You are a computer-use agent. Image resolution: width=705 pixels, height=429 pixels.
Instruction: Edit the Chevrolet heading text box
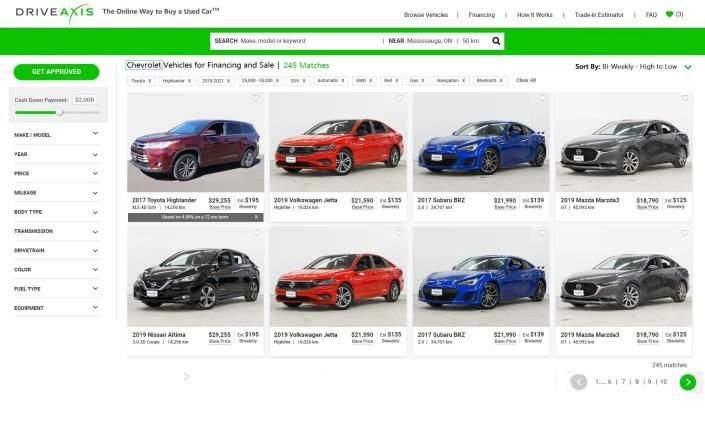[x=143, y=65]
